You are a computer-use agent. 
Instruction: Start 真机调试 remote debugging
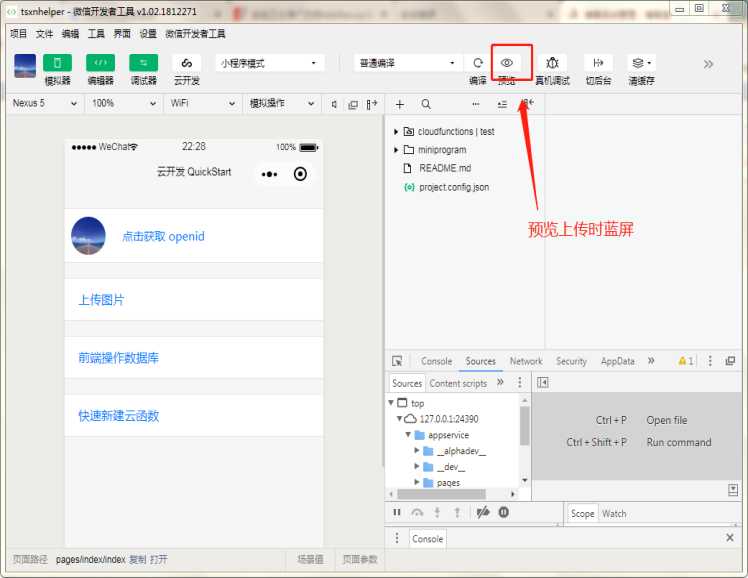coord(552,62)
